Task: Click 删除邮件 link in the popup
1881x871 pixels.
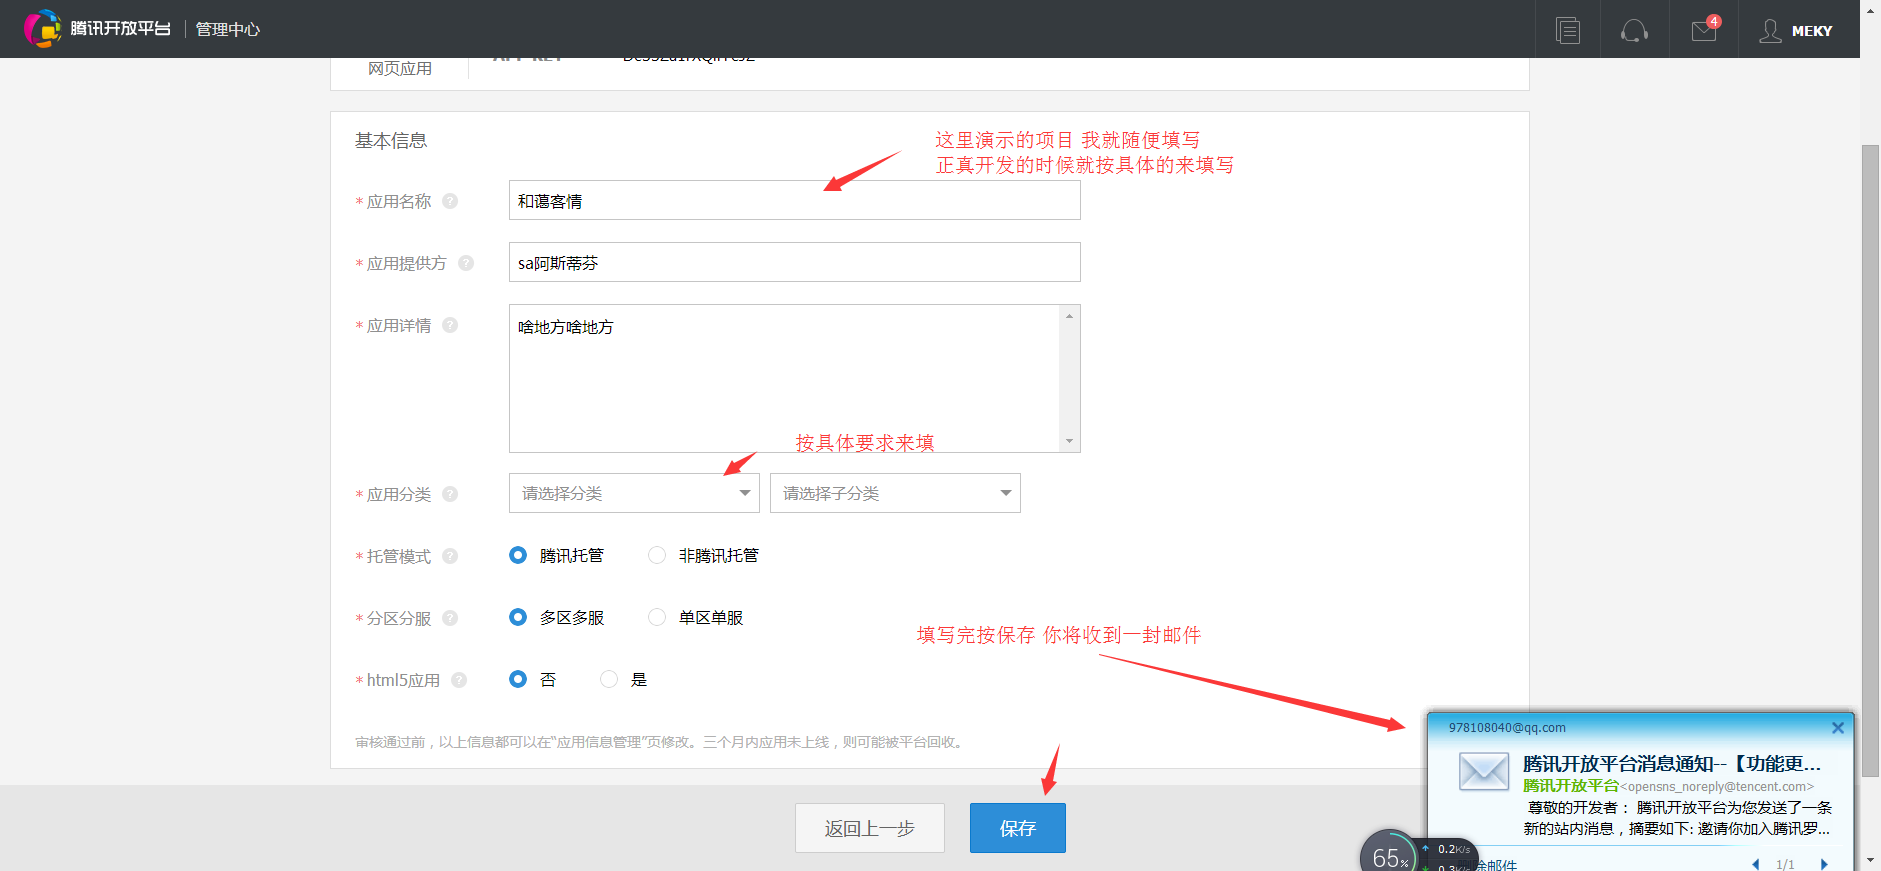Action: pyautogui.click(x=1488, y=865)
